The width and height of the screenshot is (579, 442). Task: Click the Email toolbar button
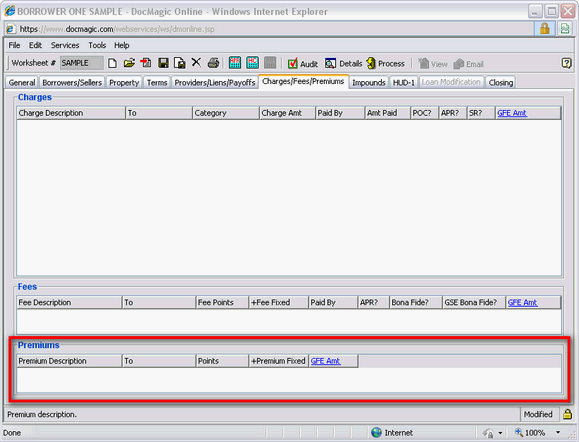468,64
